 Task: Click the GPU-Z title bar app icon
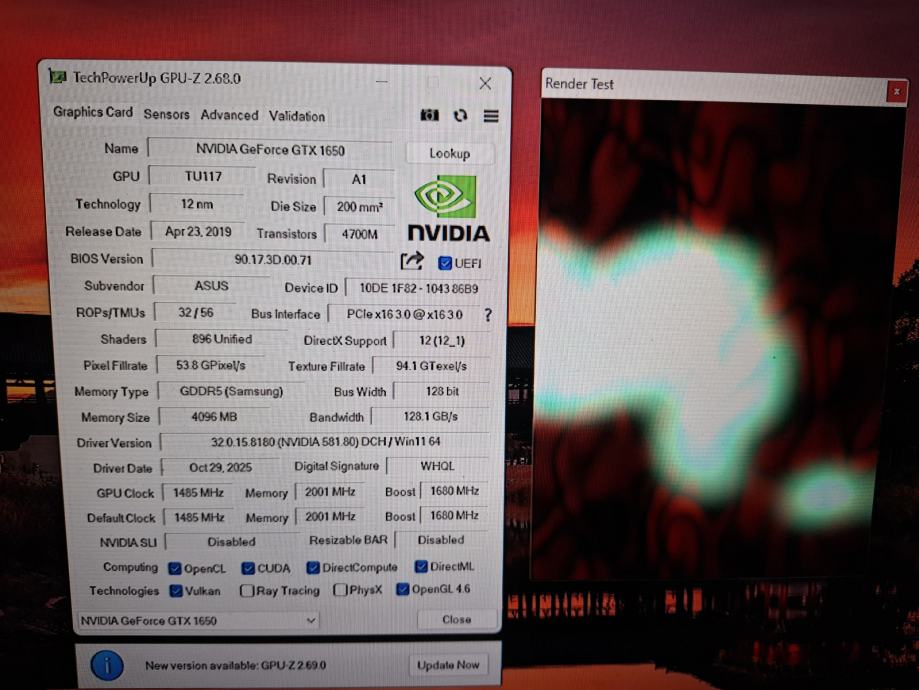(57, 76)
